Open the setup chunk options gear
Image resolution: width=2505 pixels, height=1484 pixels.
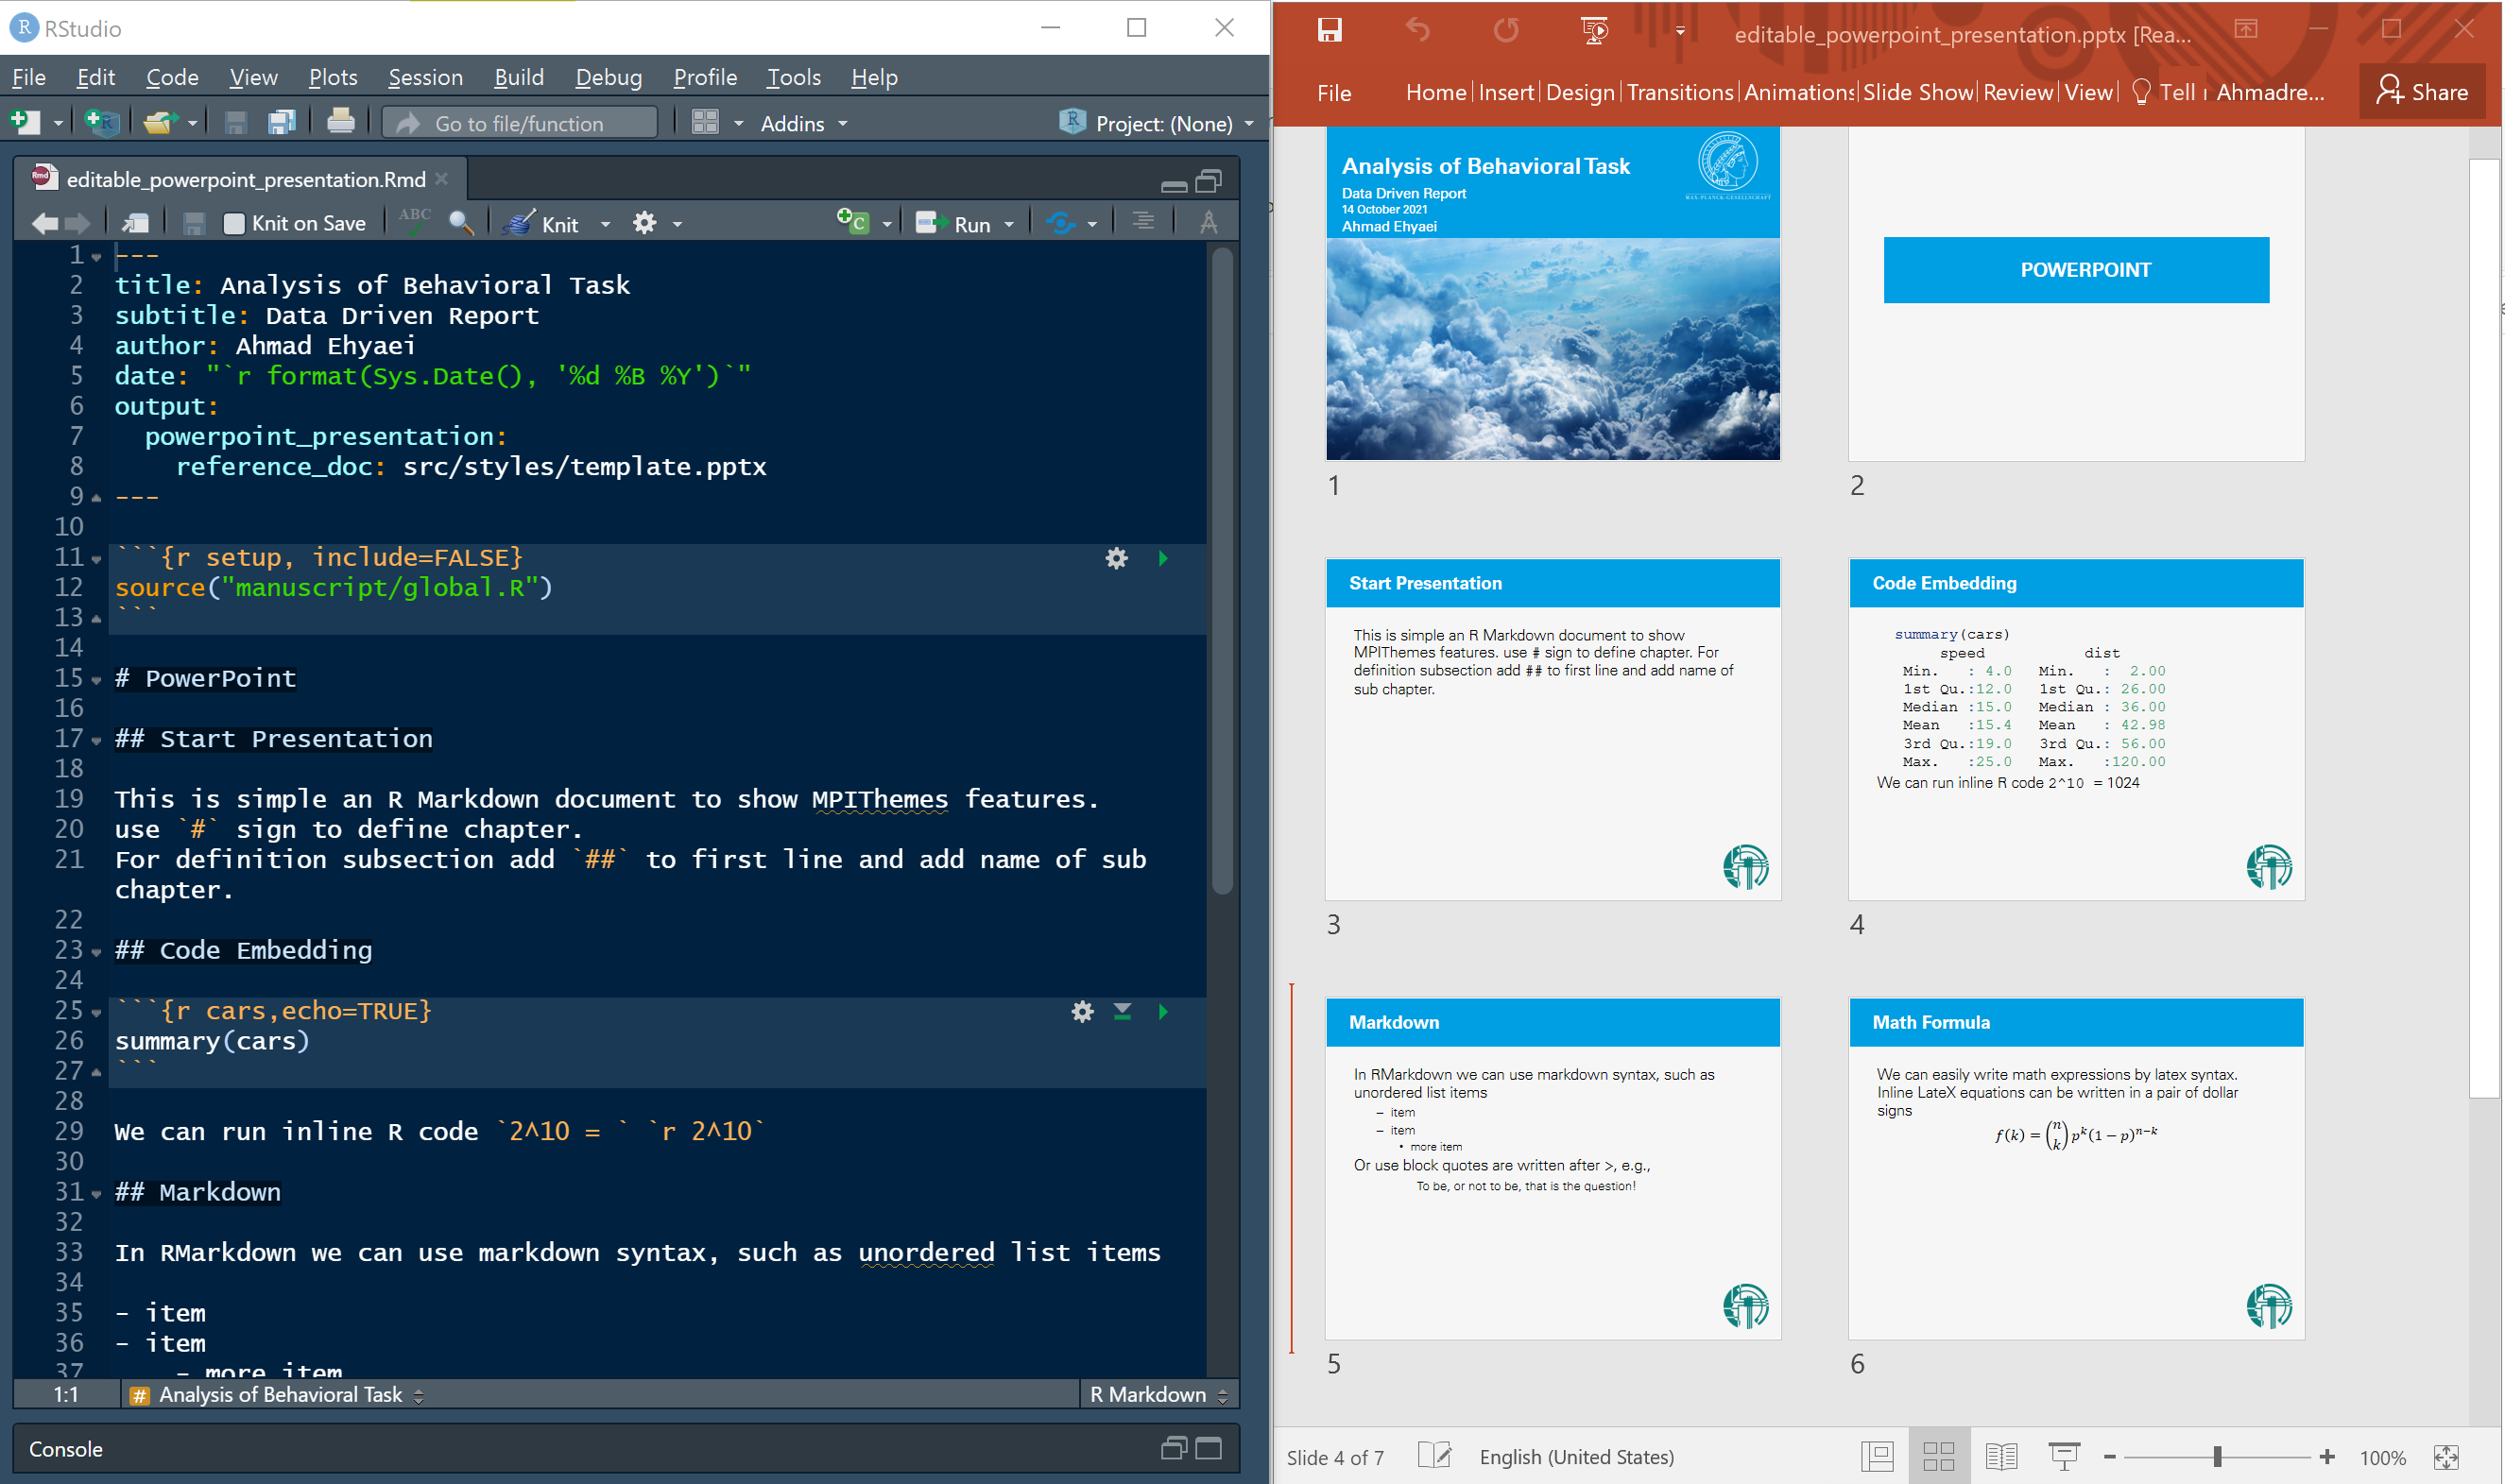(x=1117, y=558)
